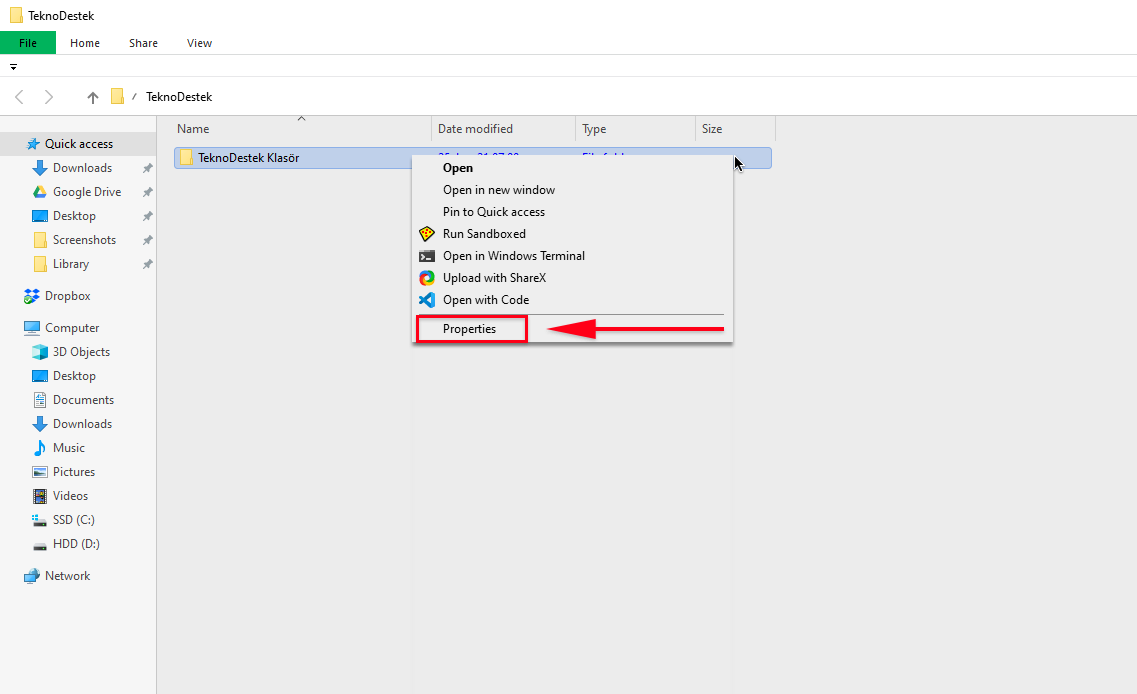Click the Pictures icon in sidebar

(40, 471)
